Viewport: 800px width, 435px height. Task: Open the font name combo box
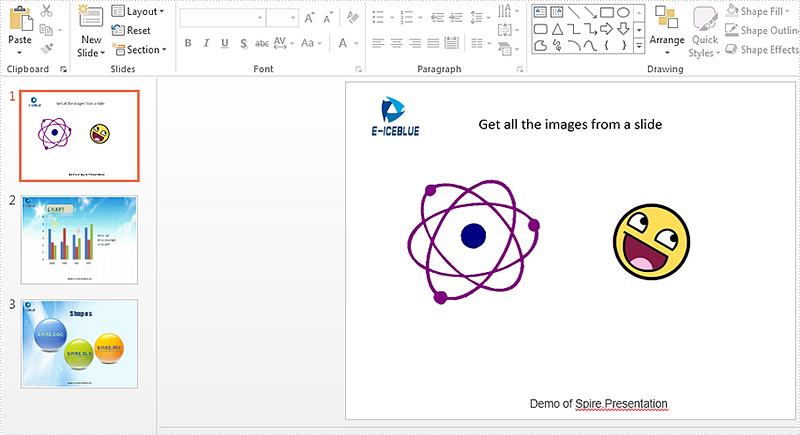point(222,18)
